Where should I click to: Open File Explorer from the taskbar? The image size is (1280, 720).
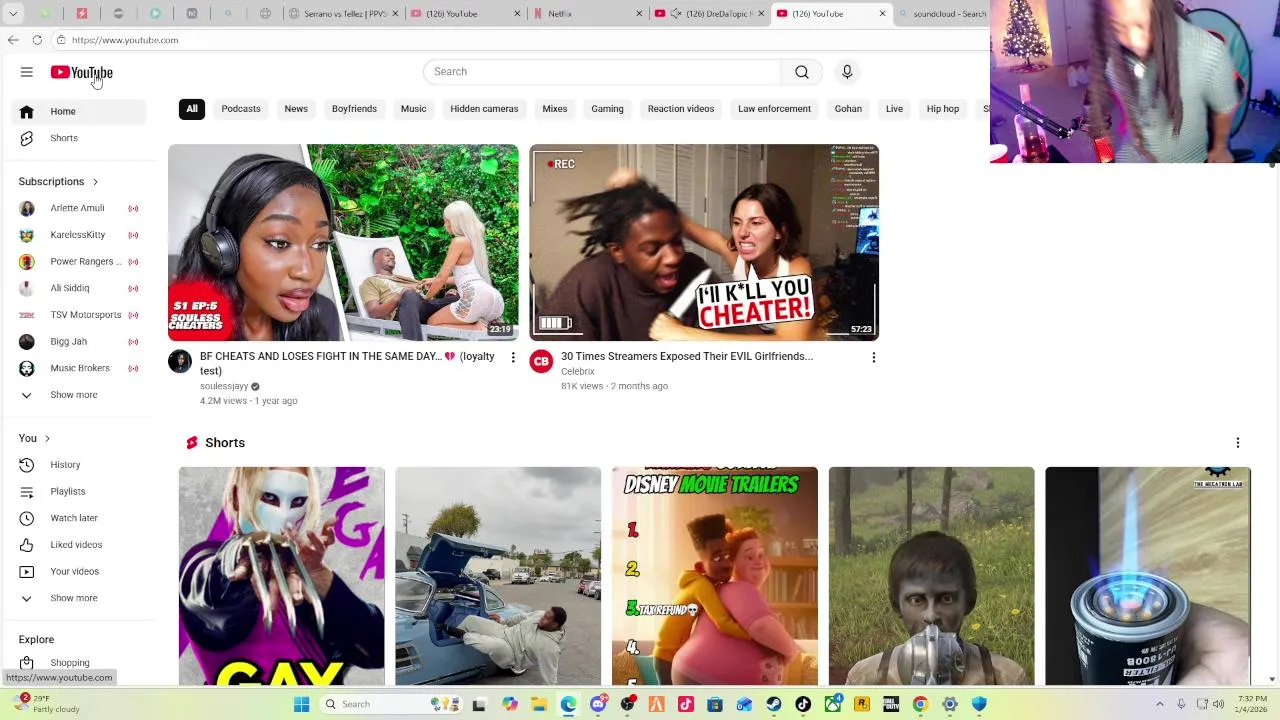(x=539, y=704)
